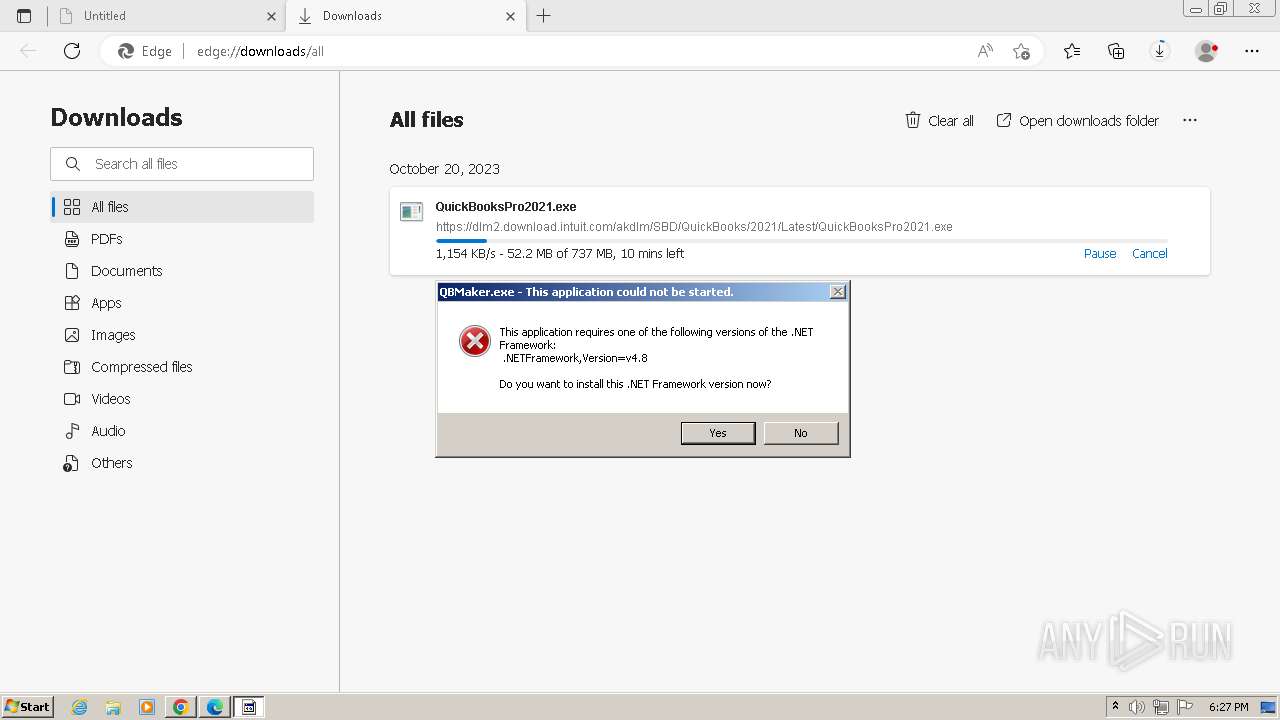The height and width of the screenshot is (720, 1280).
Task: Click Open downloads folder
Action: pos(1078,121)
